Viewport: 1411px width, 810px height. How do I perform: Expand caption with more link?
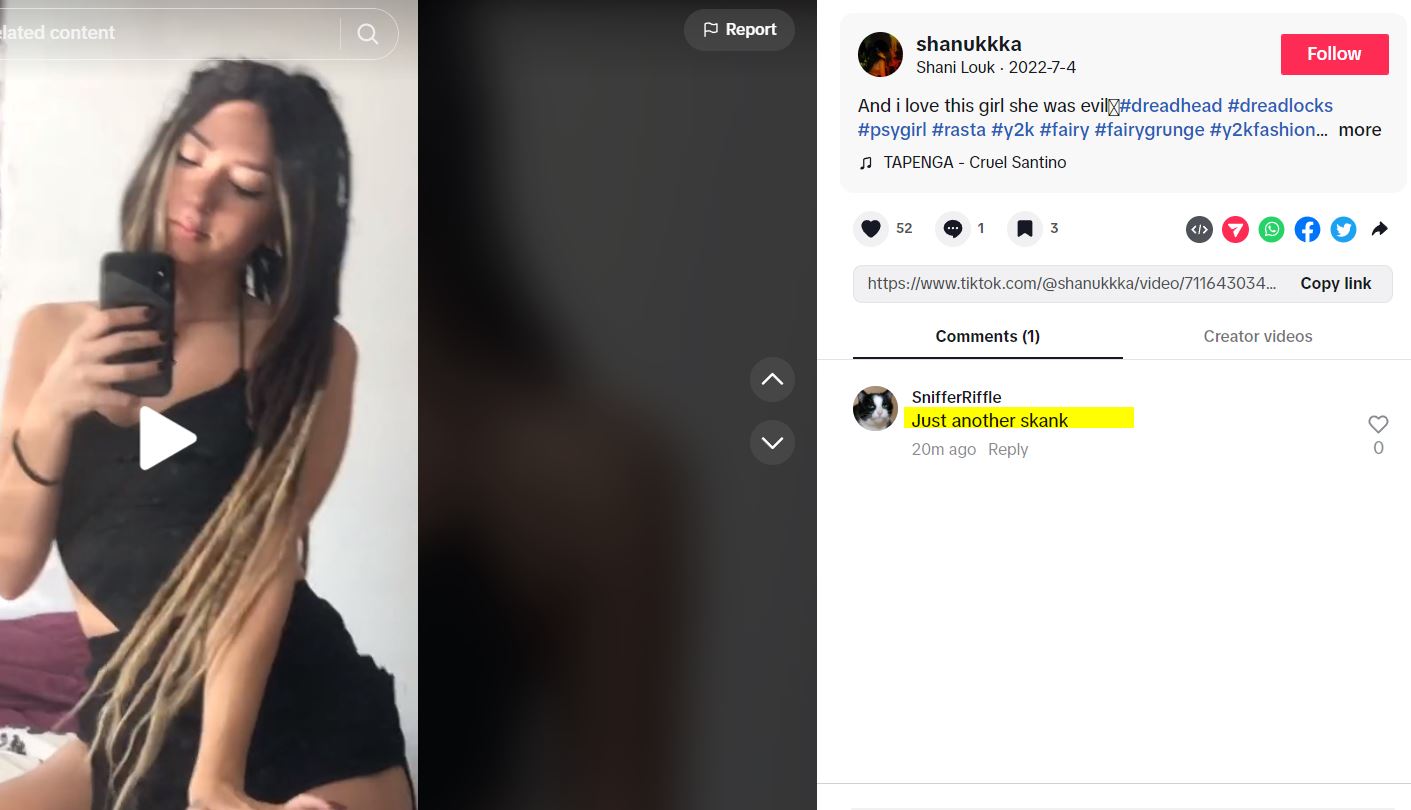[x=1360, y=130]
